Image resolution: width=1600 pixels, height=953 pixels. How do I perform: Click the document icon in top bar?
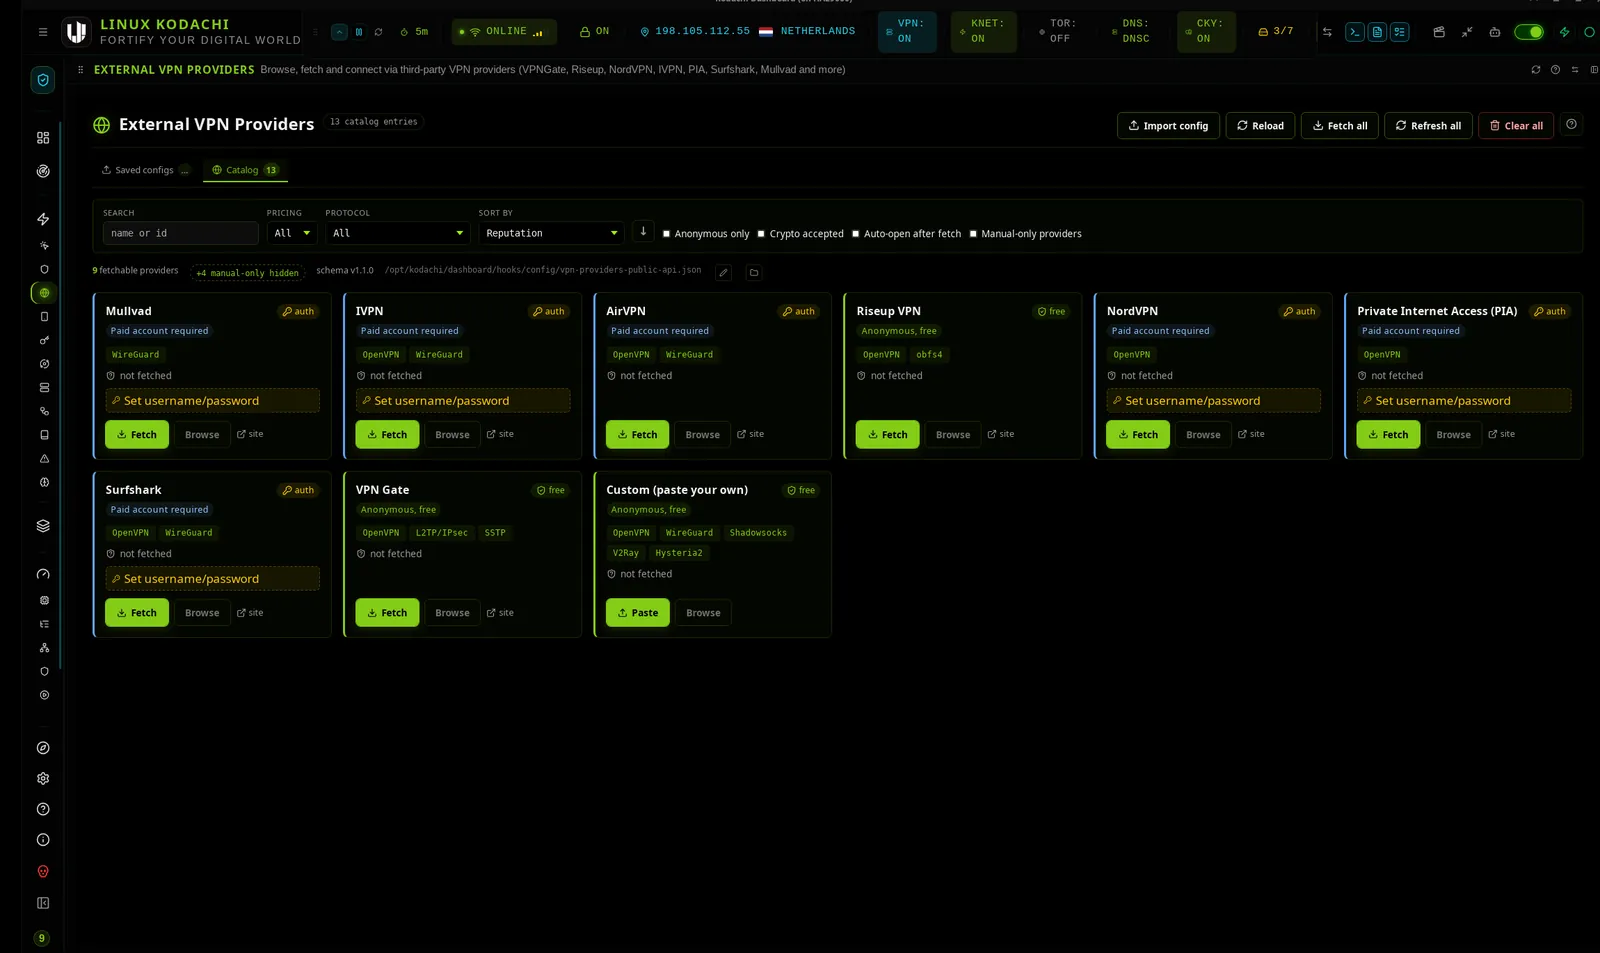pyautogui.click(x=1377, y=32)
